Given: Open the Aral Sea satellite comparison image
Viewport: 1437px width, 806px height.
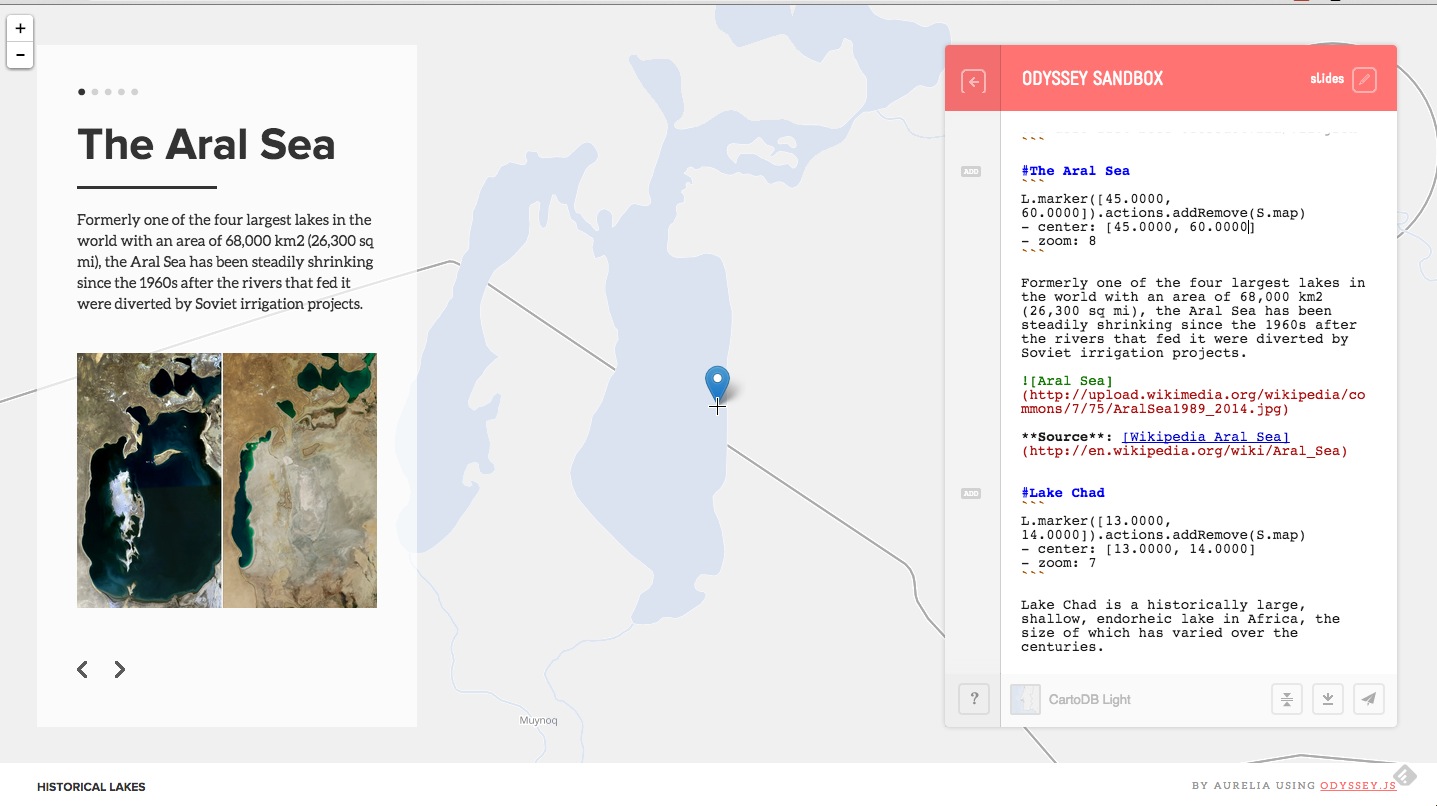Looking at the screenshot, I should click(227, 480).
